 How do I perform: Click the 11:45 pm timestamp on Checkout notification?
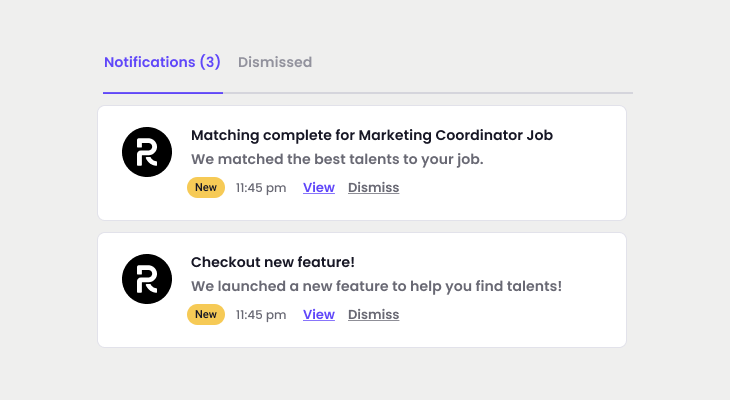(x=261, y=315)
